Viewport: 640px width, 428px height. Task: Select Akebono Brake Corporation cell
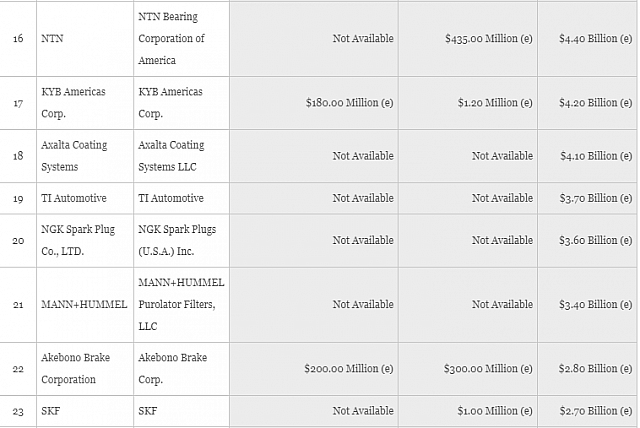[x=85, y=369]
